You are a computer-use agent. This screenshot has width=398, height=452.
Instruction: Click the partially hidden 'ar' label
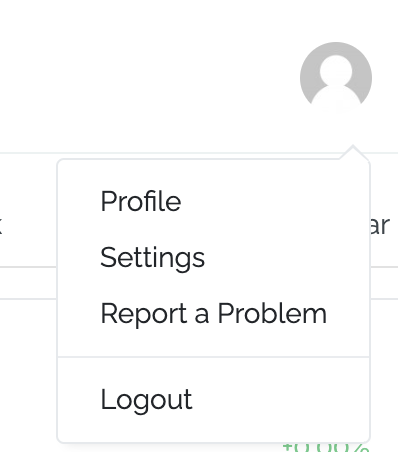(380, 226)
